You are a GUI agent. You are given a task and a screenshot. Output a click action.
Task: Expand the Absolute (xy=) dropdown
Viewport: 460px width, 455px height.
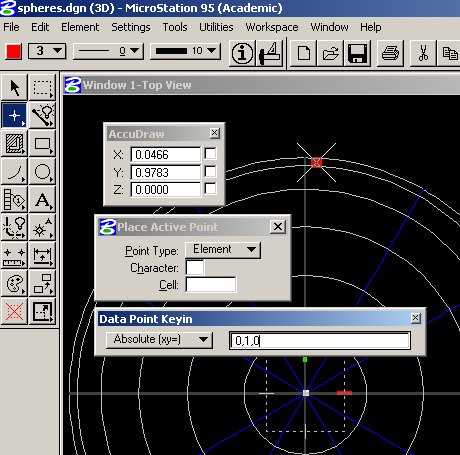(x=159, y=340)
